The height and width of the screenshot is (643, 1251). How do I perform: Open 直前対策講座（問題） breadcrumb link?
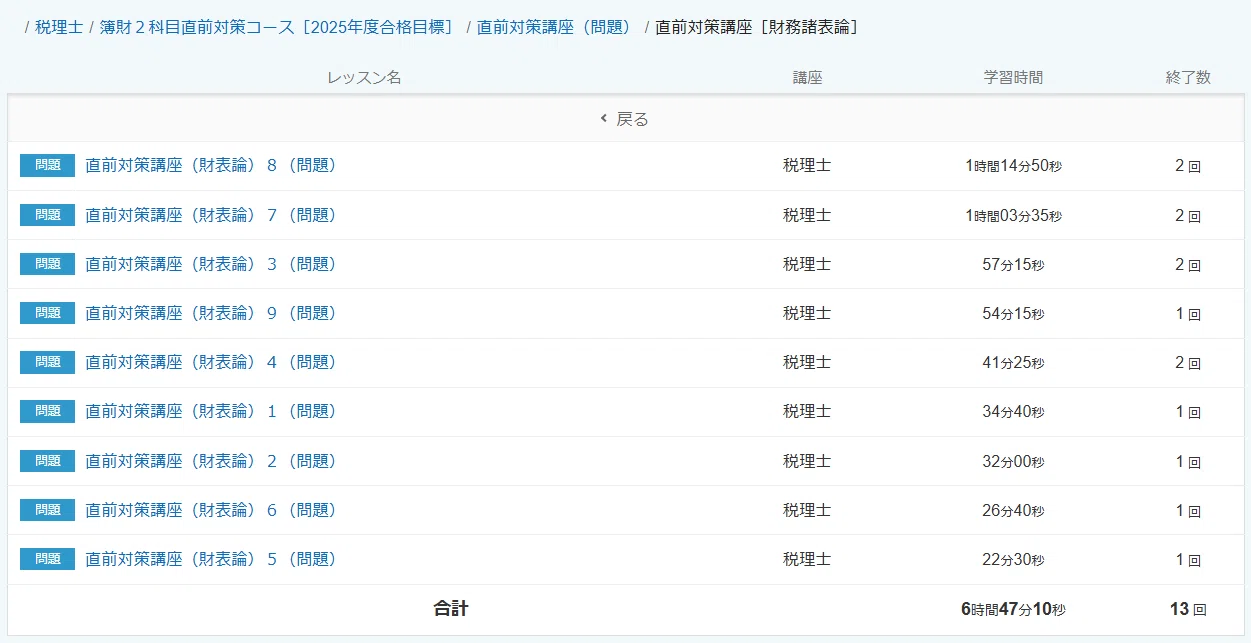pyautogui.click(x=556, y=27)
